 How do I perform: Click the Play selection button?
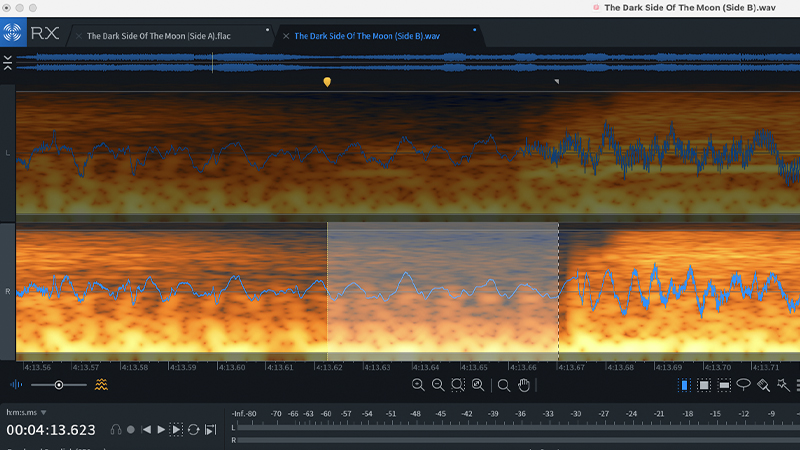(x=177, y=430)
